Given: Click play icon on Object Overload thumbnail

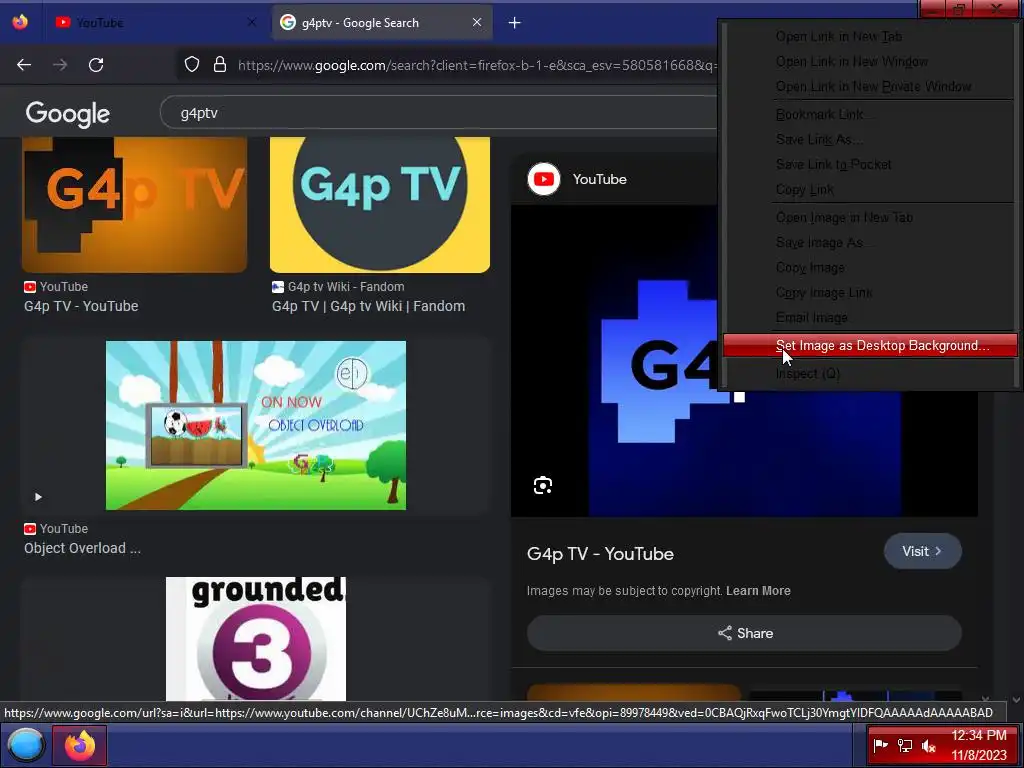Looking at the screenshot, I should pos(38,497).
